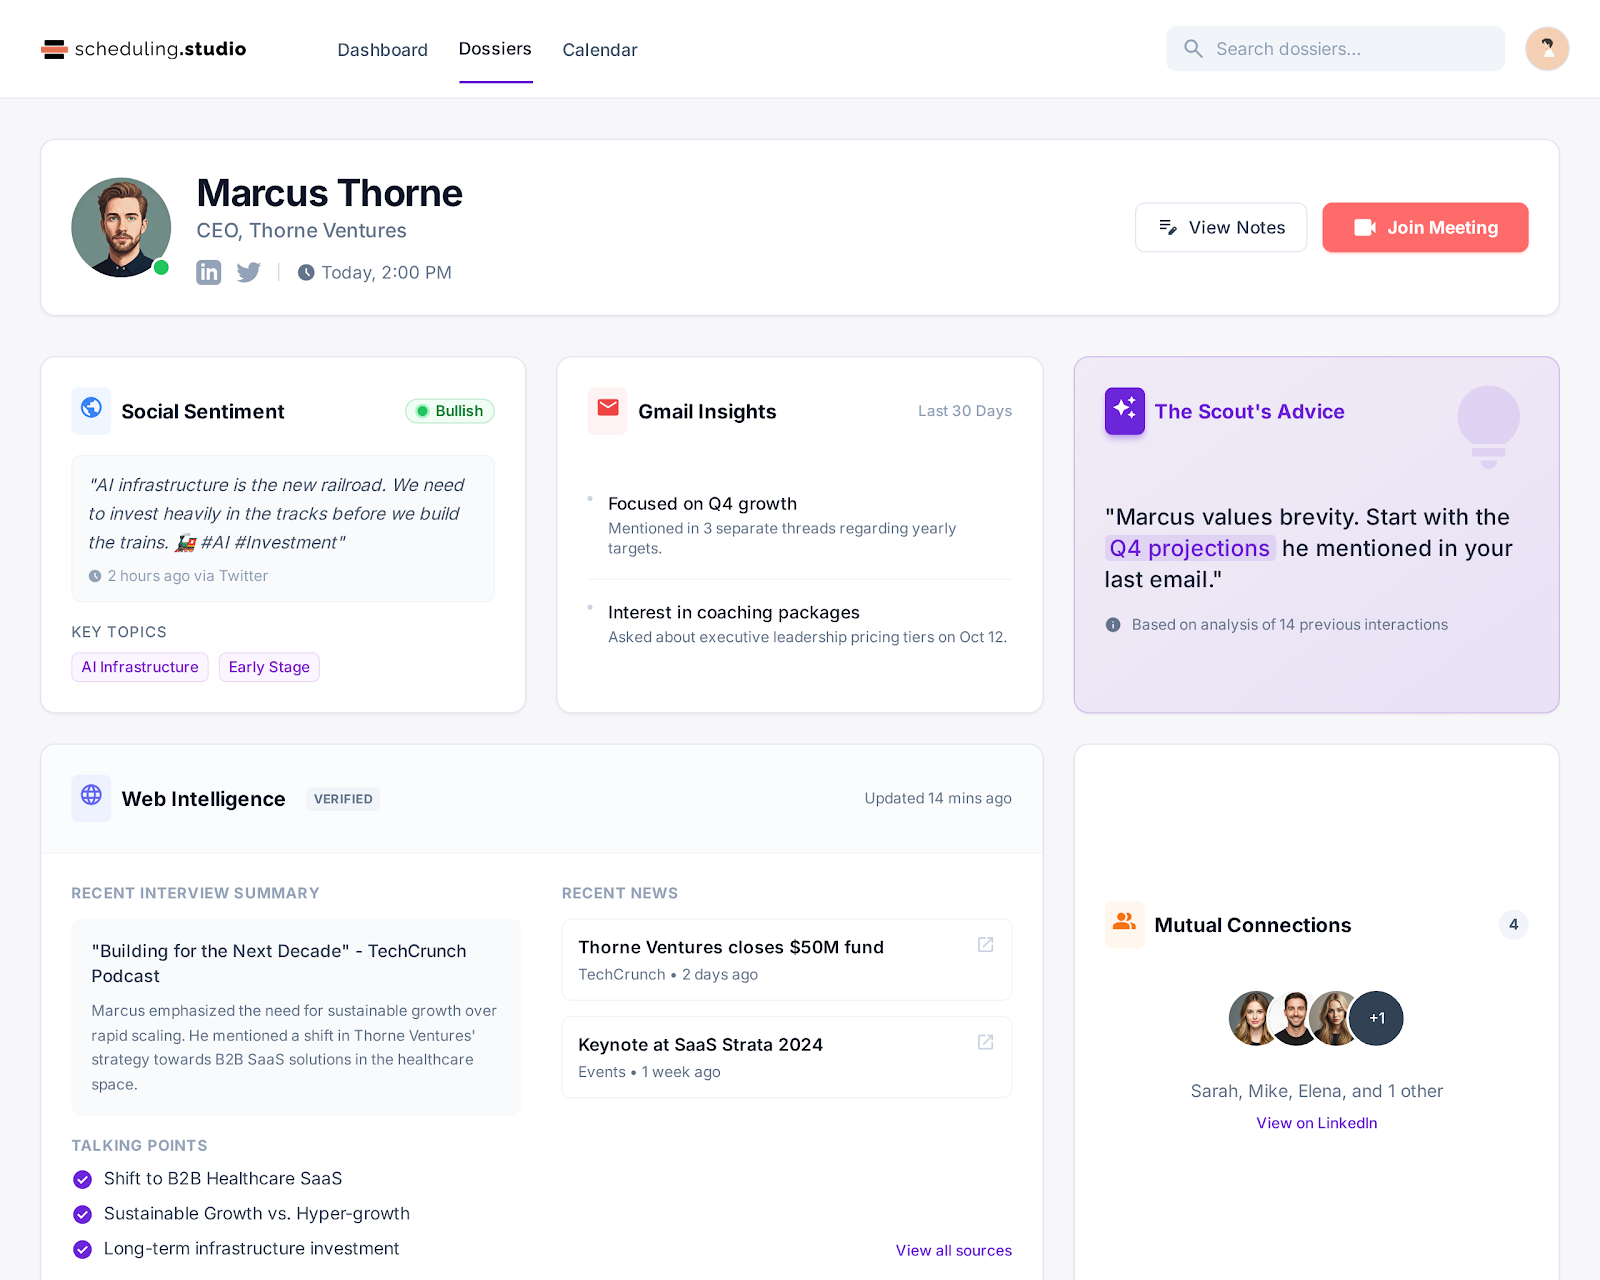Click the Bullish sentiment badge
Viewport: 1600px width, 1280px height.
point(450,411)
